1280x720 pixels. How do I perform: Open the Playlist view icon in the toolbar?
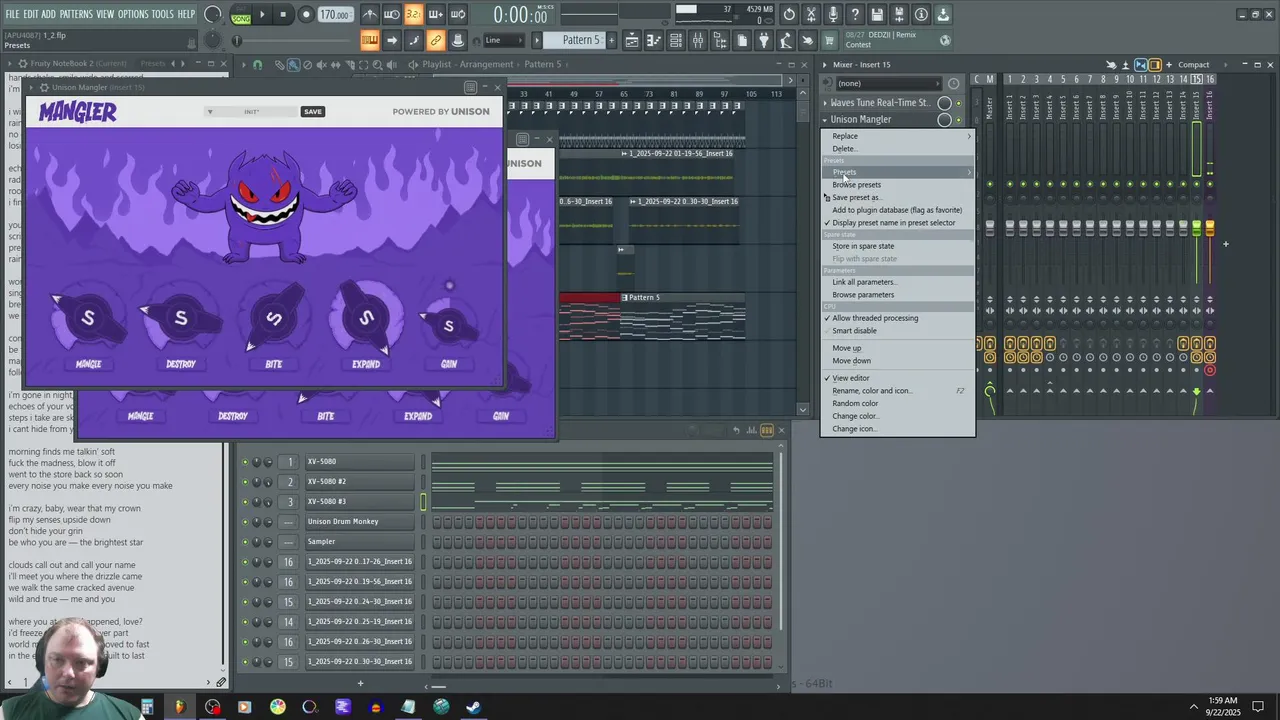click(x=632, y=41)
